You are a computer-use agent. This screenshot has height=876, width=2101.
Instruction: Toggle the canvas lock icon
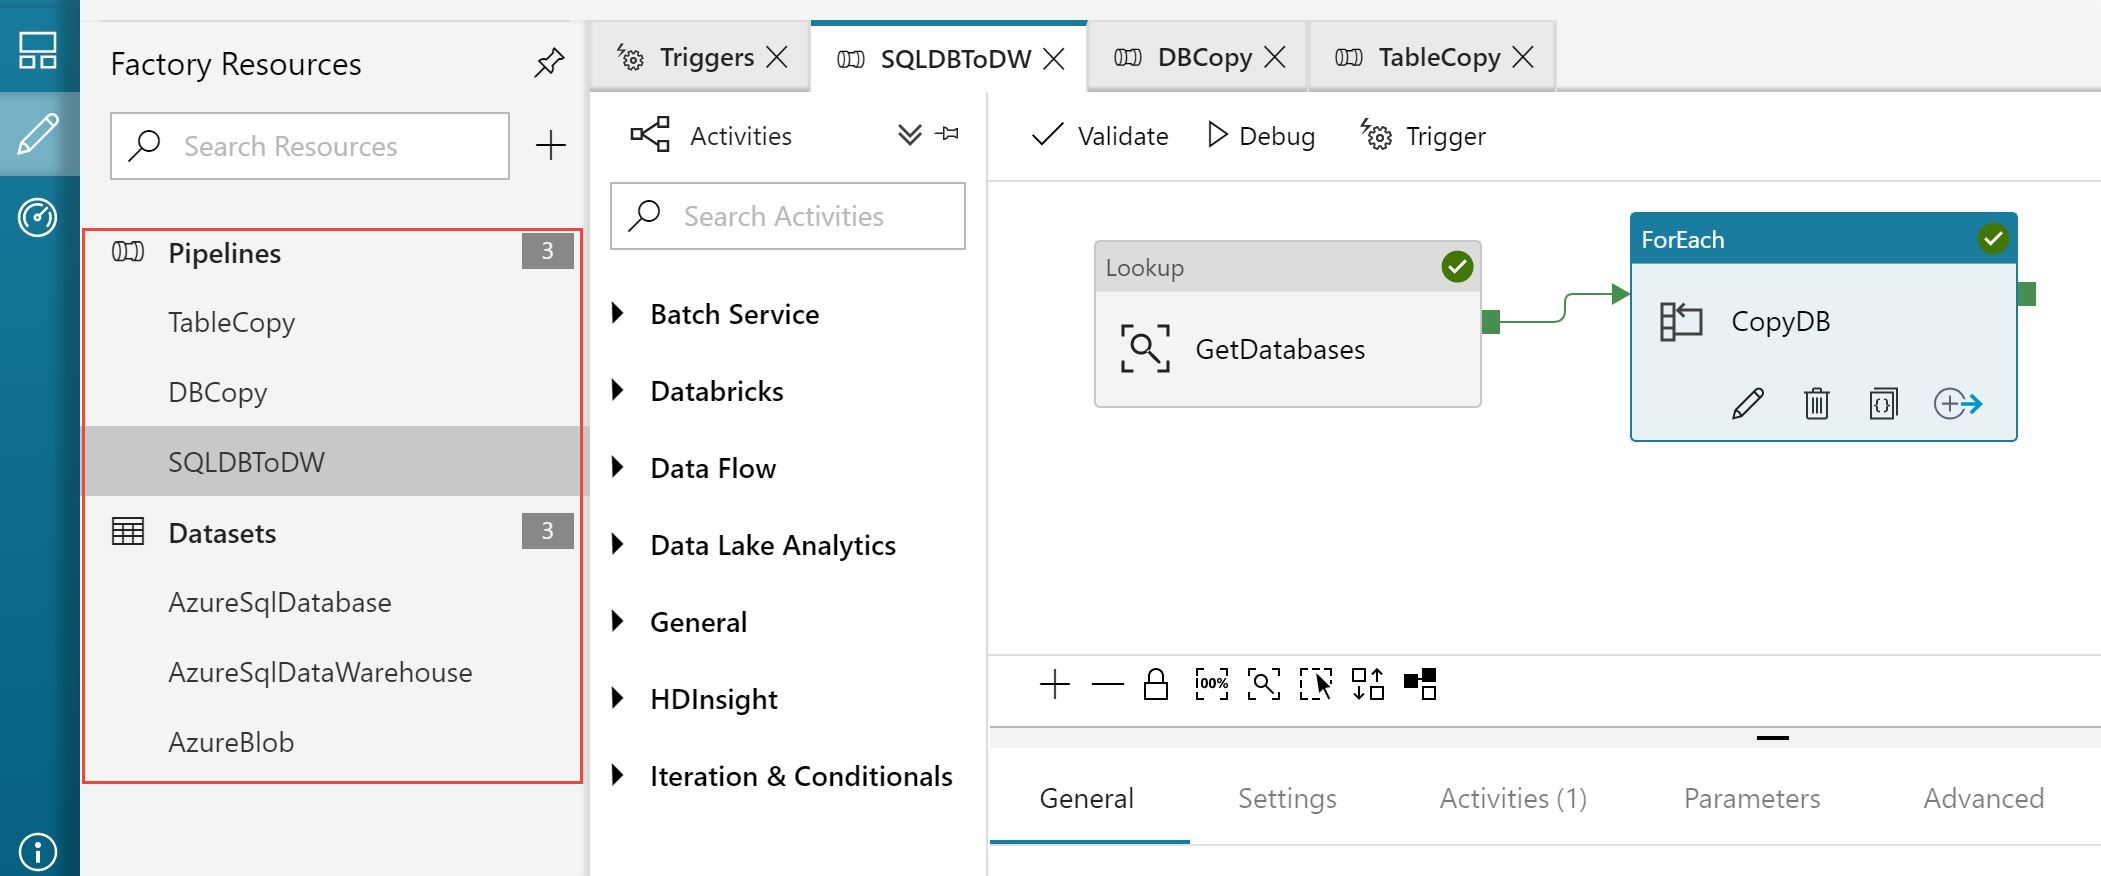(x=1156, y=684)
